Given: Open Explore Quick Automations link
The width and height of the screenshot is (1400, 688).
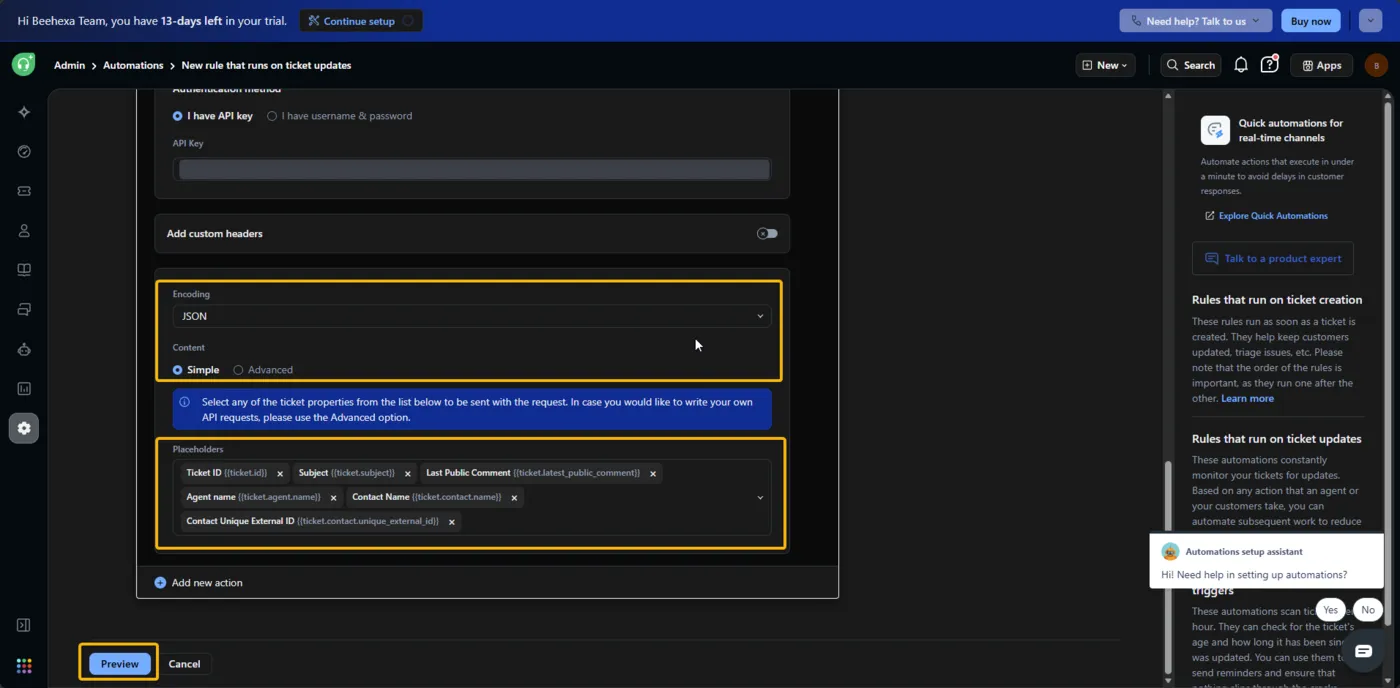Looking at the screenshot, I should [x=1266, y=216].
